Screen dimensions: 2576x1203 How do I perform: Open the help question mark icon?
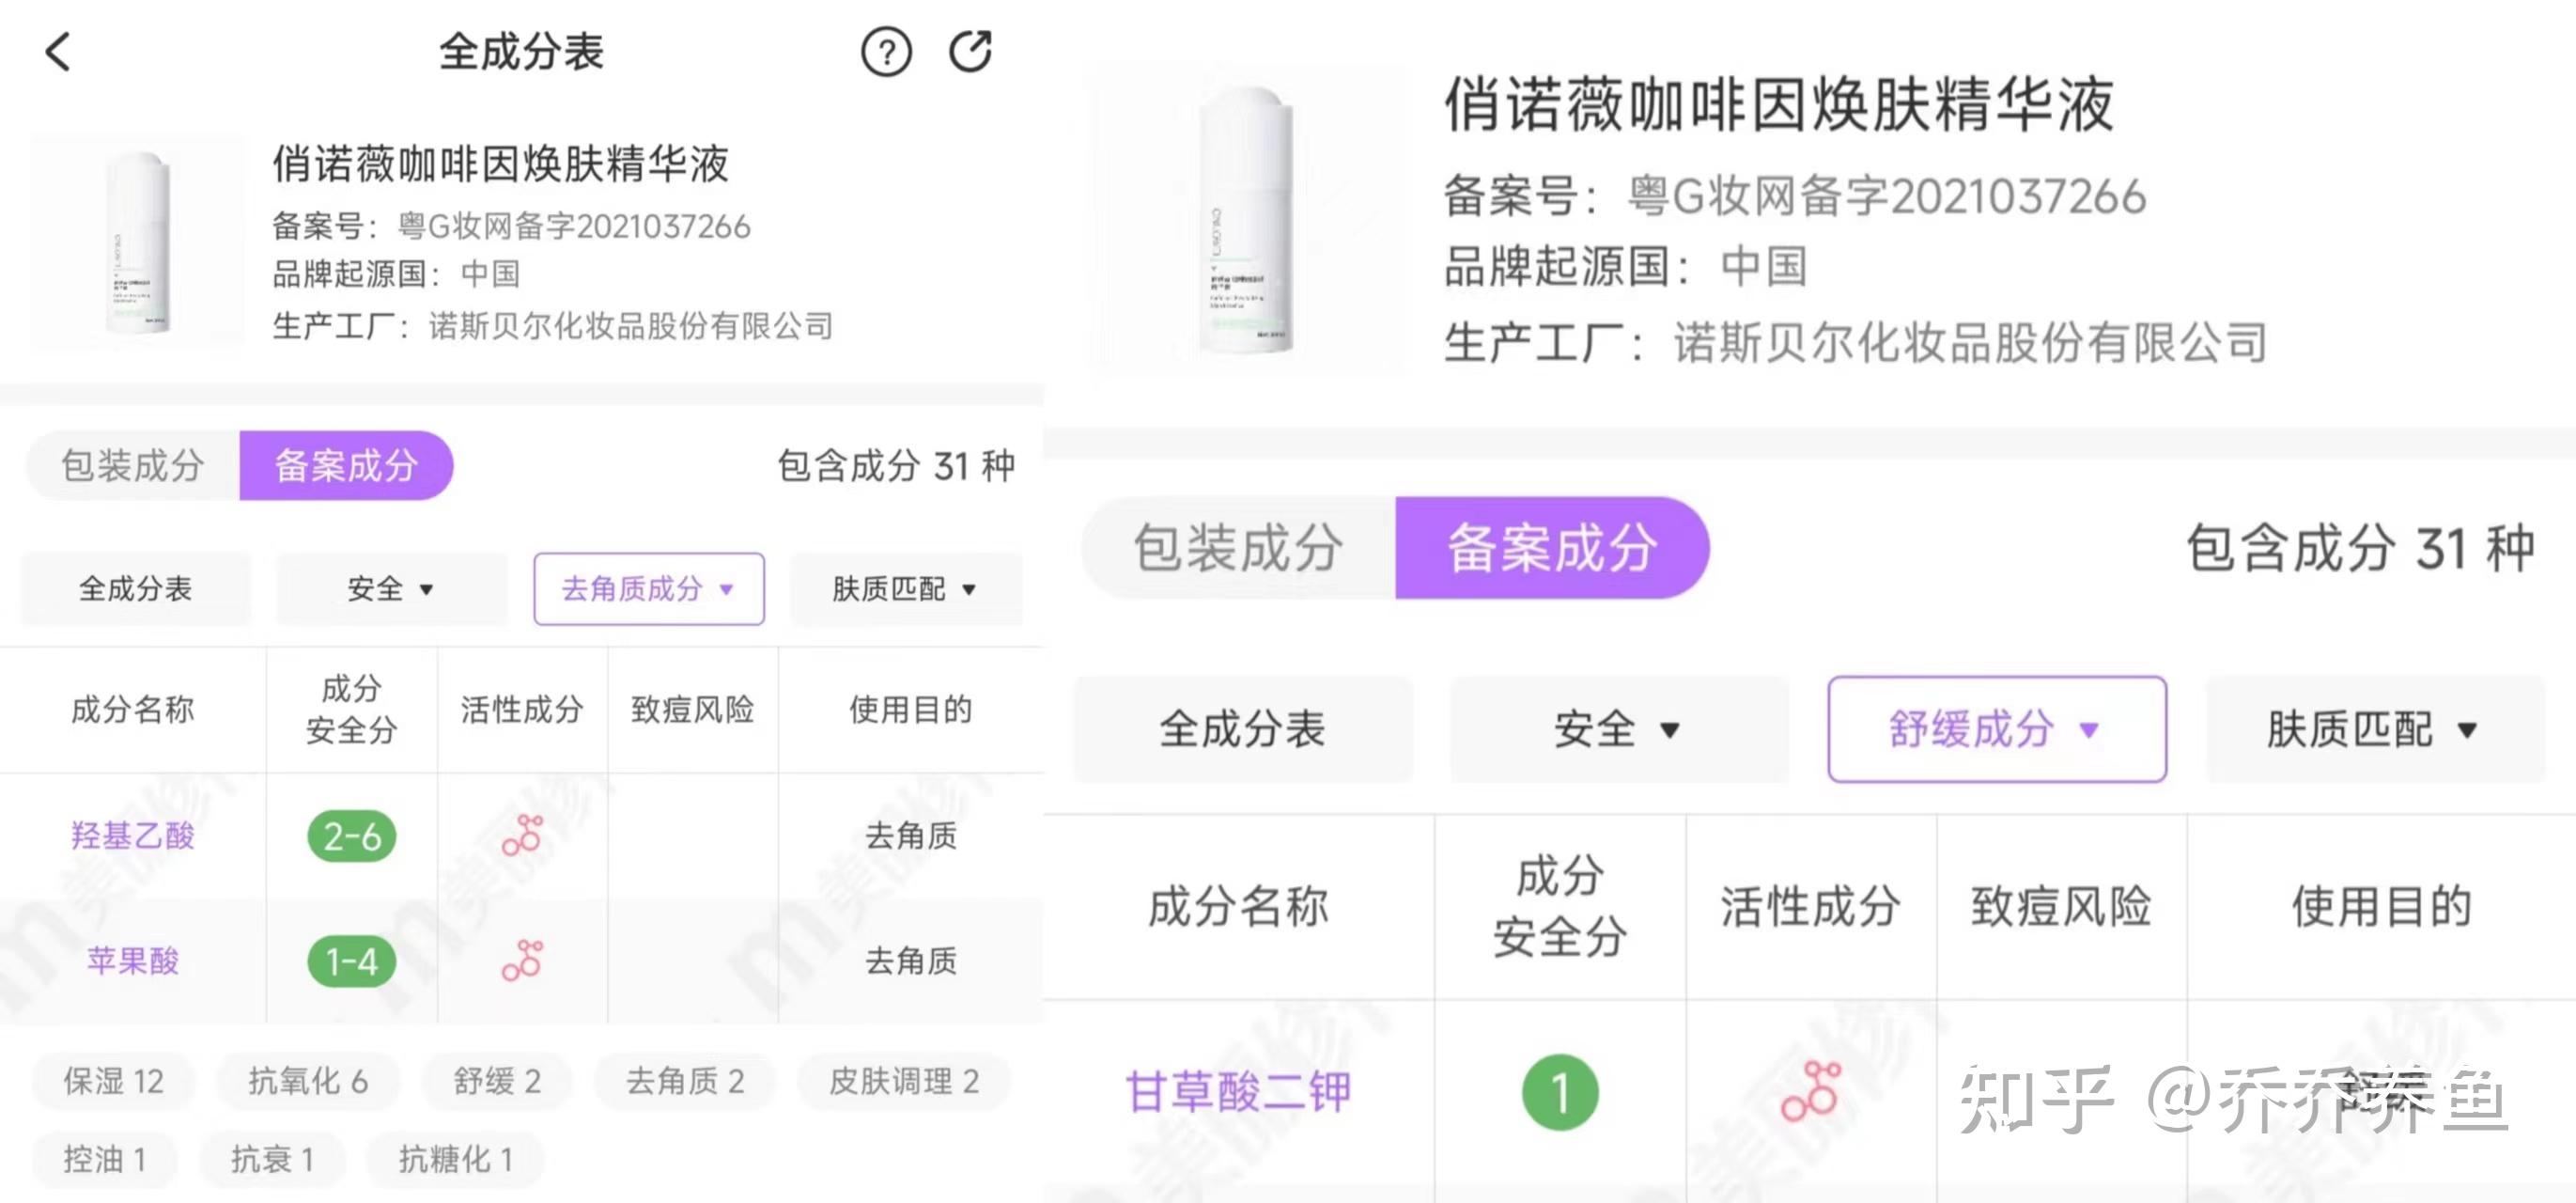coord(885,52)
